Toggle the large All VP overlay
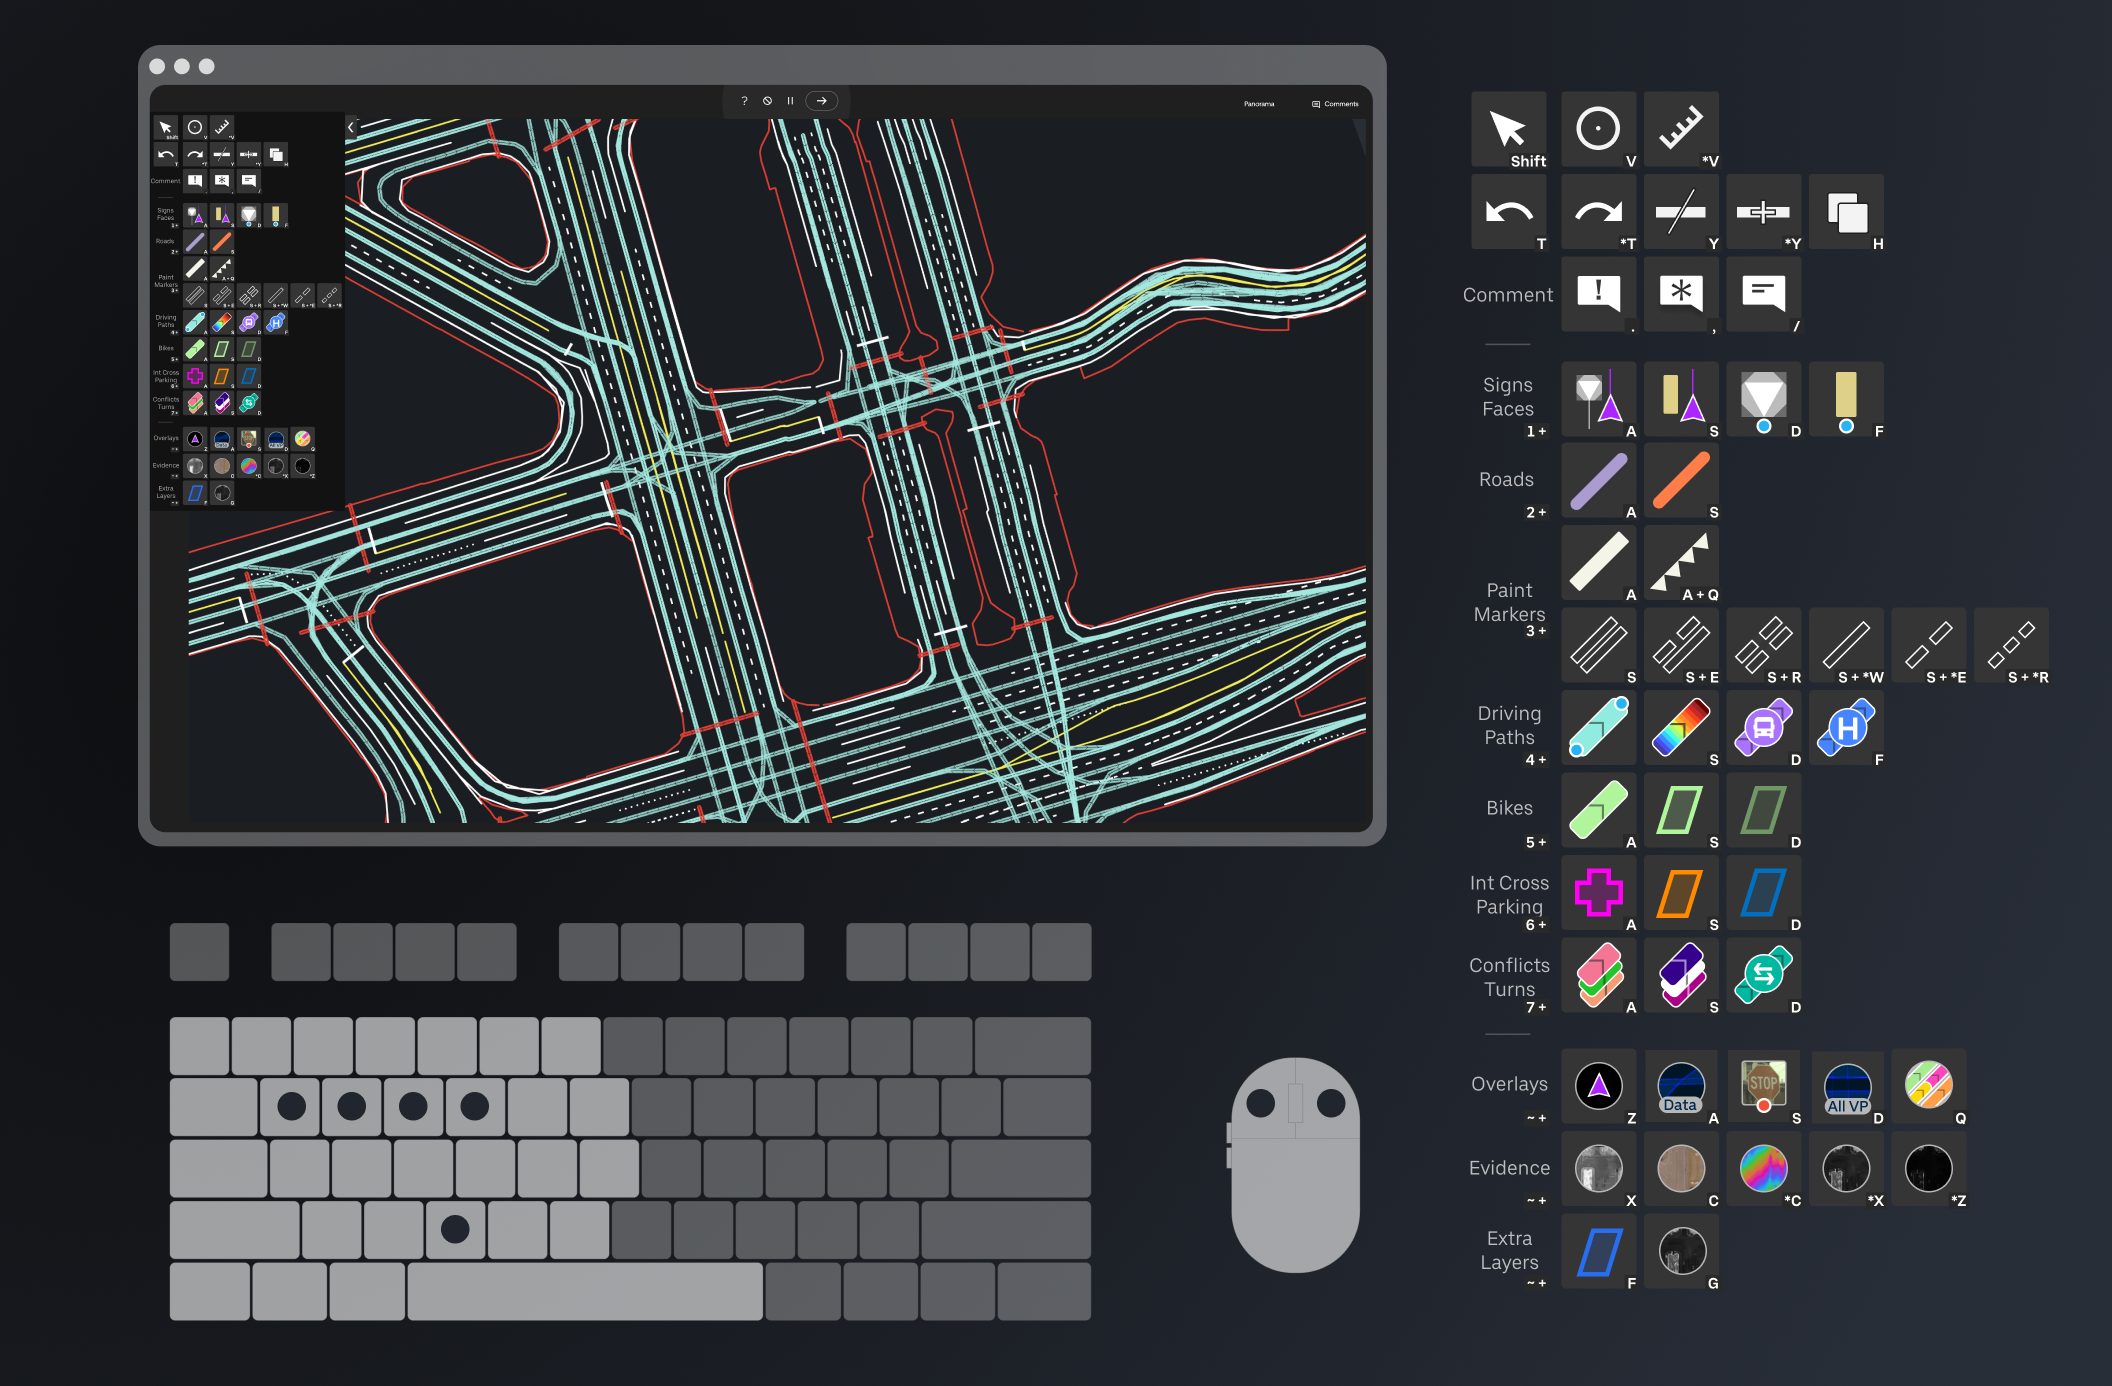 (1846, 1087)
